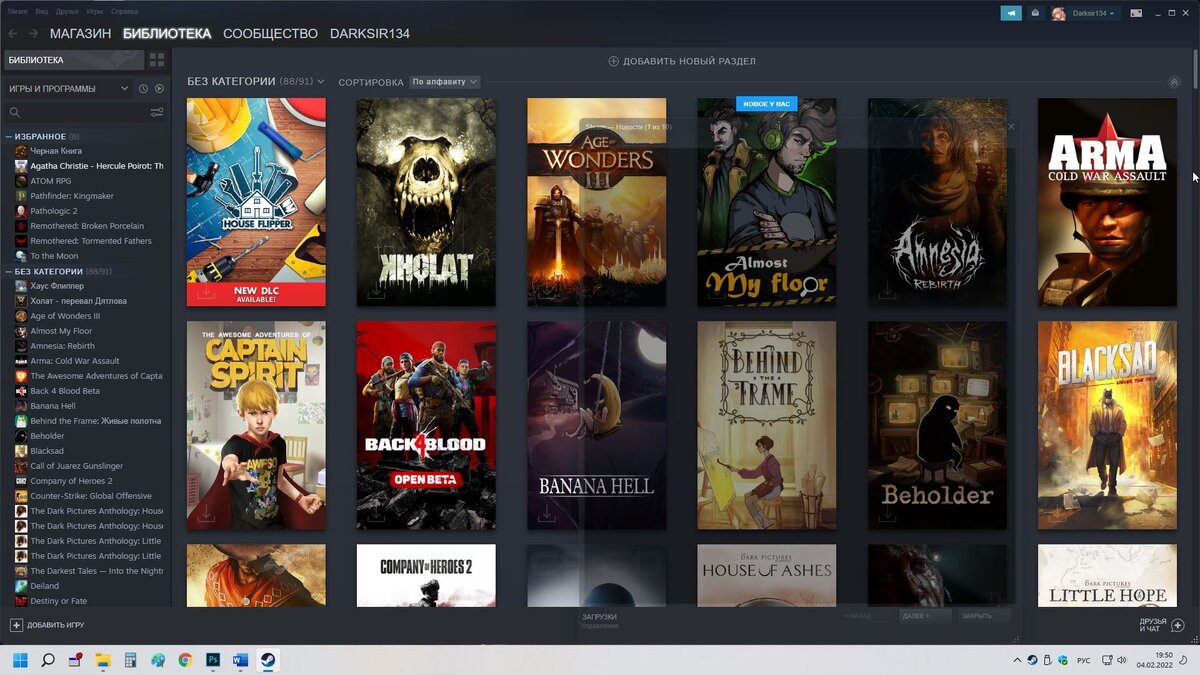1200x675 pixels.
Task: Click the download arrow on Kholat cover
Action: point(376,292)
